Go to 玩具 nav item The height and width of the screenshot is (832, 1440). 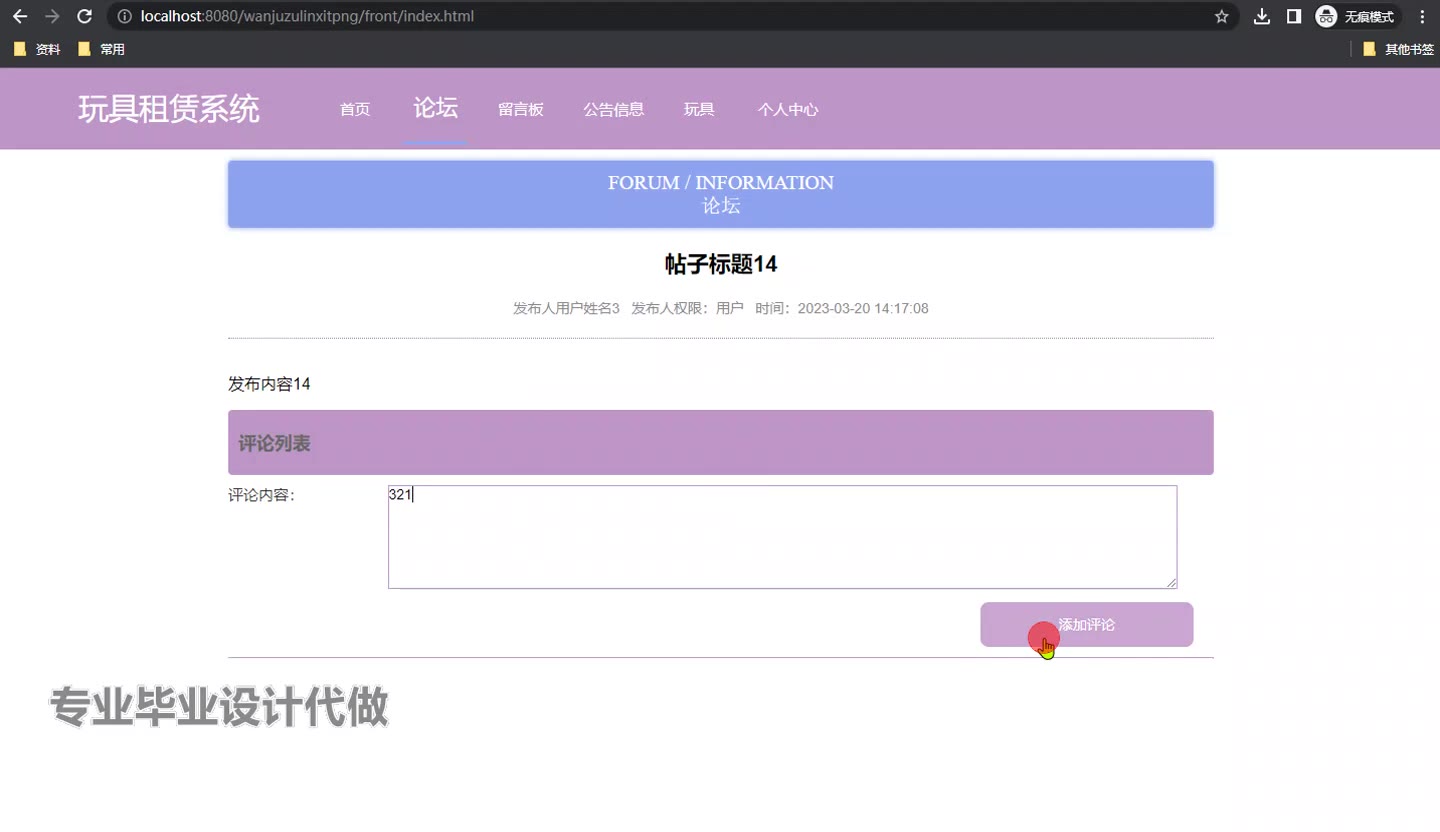click(x=699, y=109)
